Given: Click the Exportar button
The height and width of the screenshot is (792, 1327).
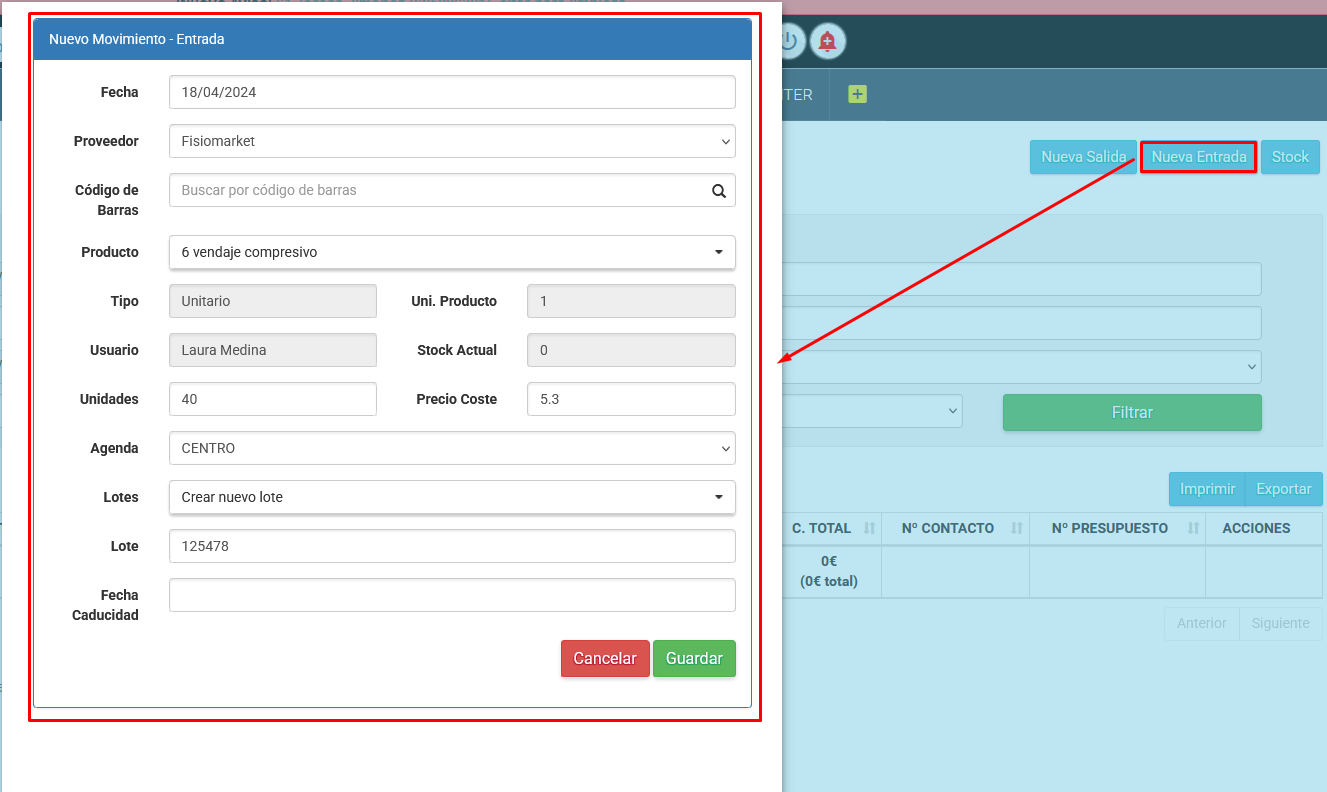Looking at the screenshot, I should [x=1283, y=489].
